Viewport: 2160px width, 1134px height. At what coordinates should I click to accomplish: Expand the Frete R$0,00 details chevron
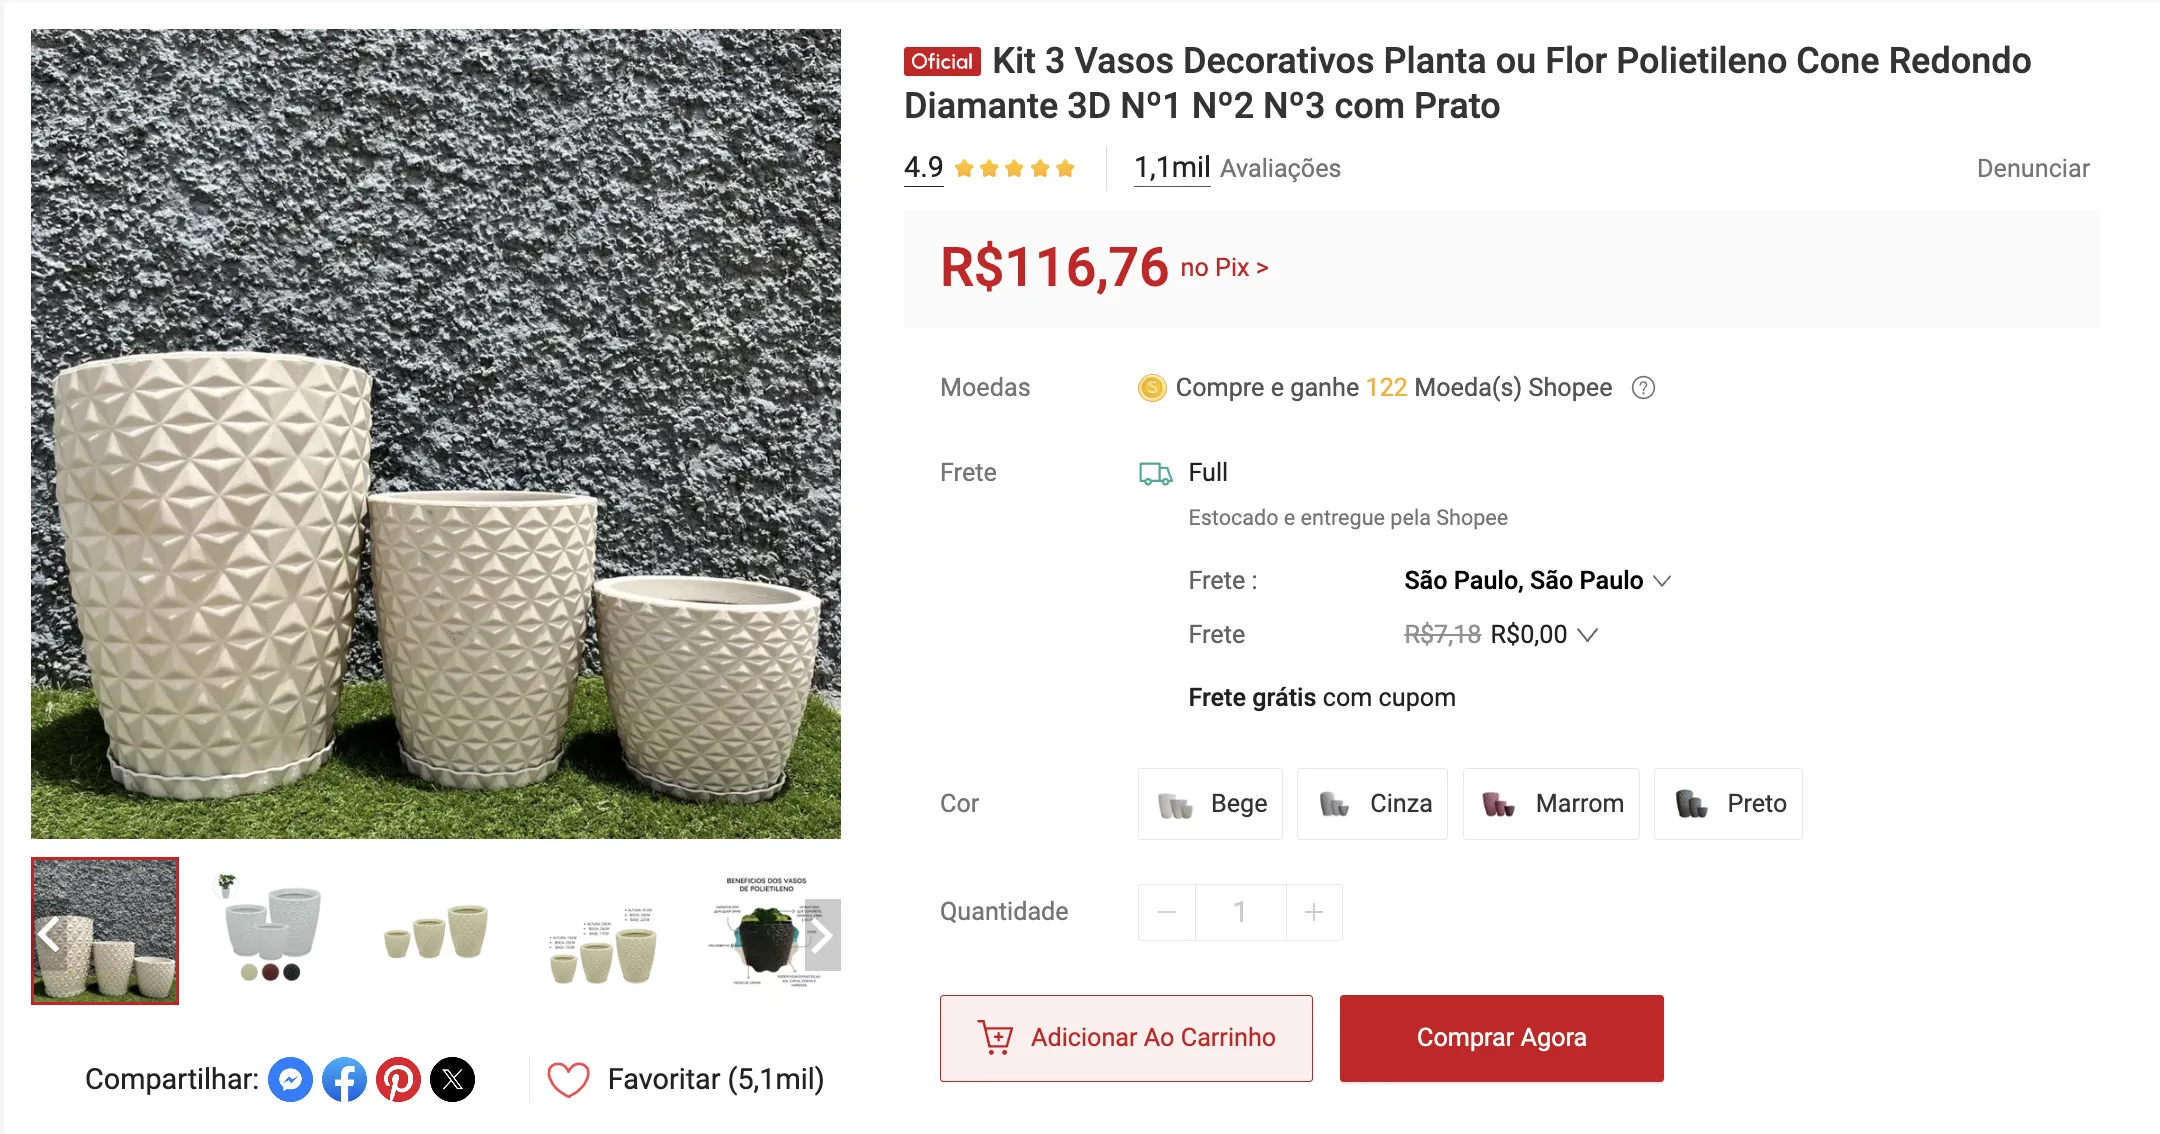click(x=1590, y=634)
